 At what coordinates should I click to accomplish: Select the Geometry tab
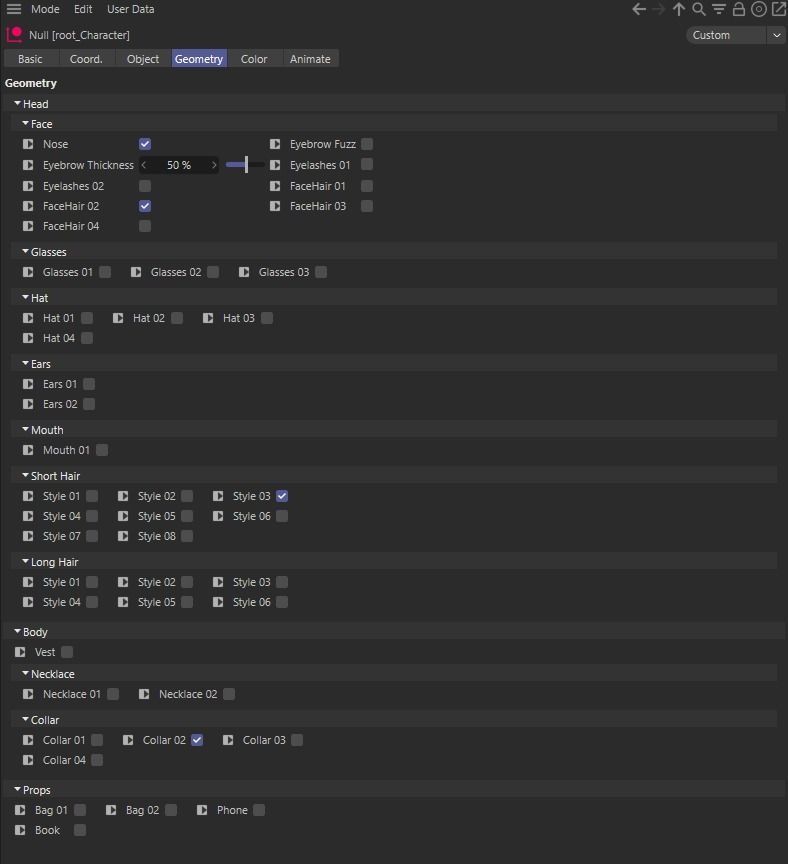[x=199, y=58]
